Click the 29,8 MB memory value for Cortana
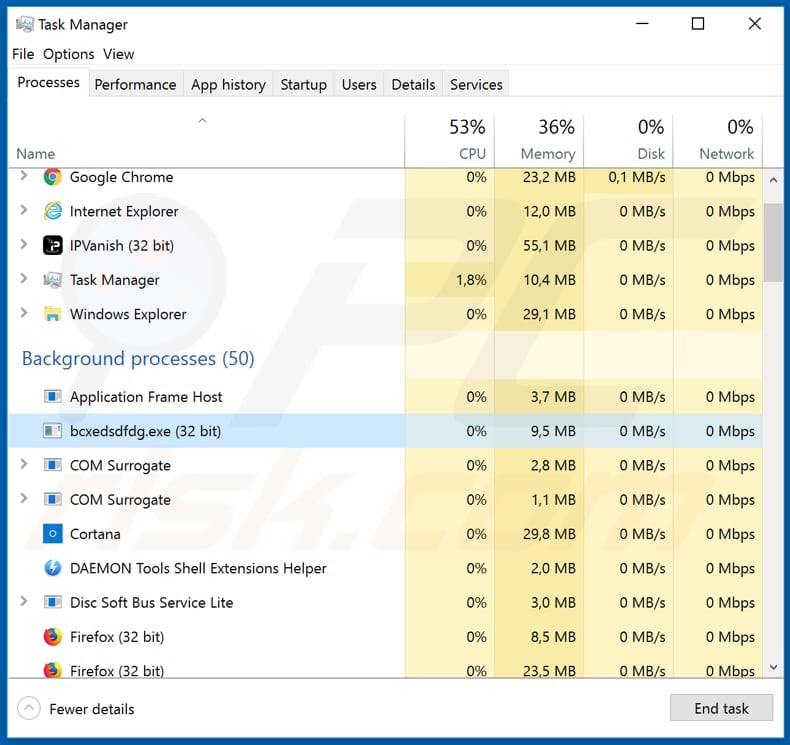This screenshot has width=790, height=745. [549, 534]
